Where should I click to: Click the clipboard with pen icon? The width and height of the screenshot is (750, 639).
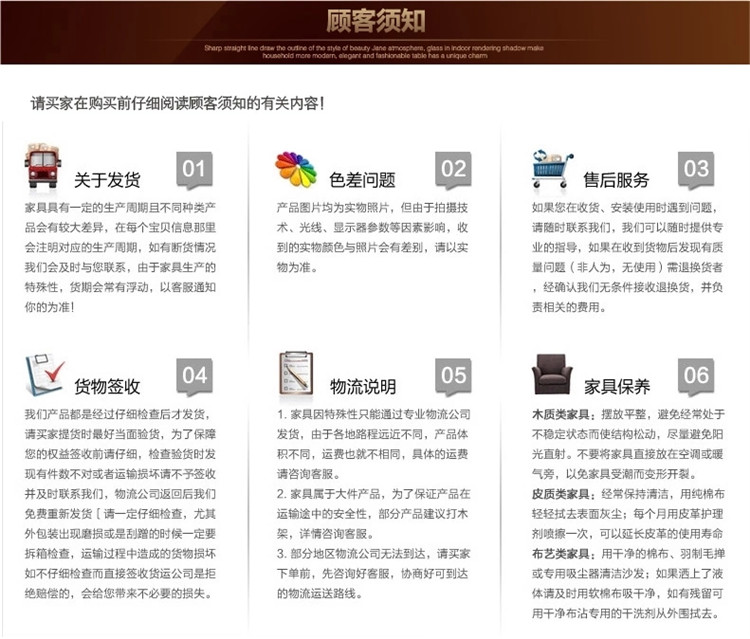(296, 373)
